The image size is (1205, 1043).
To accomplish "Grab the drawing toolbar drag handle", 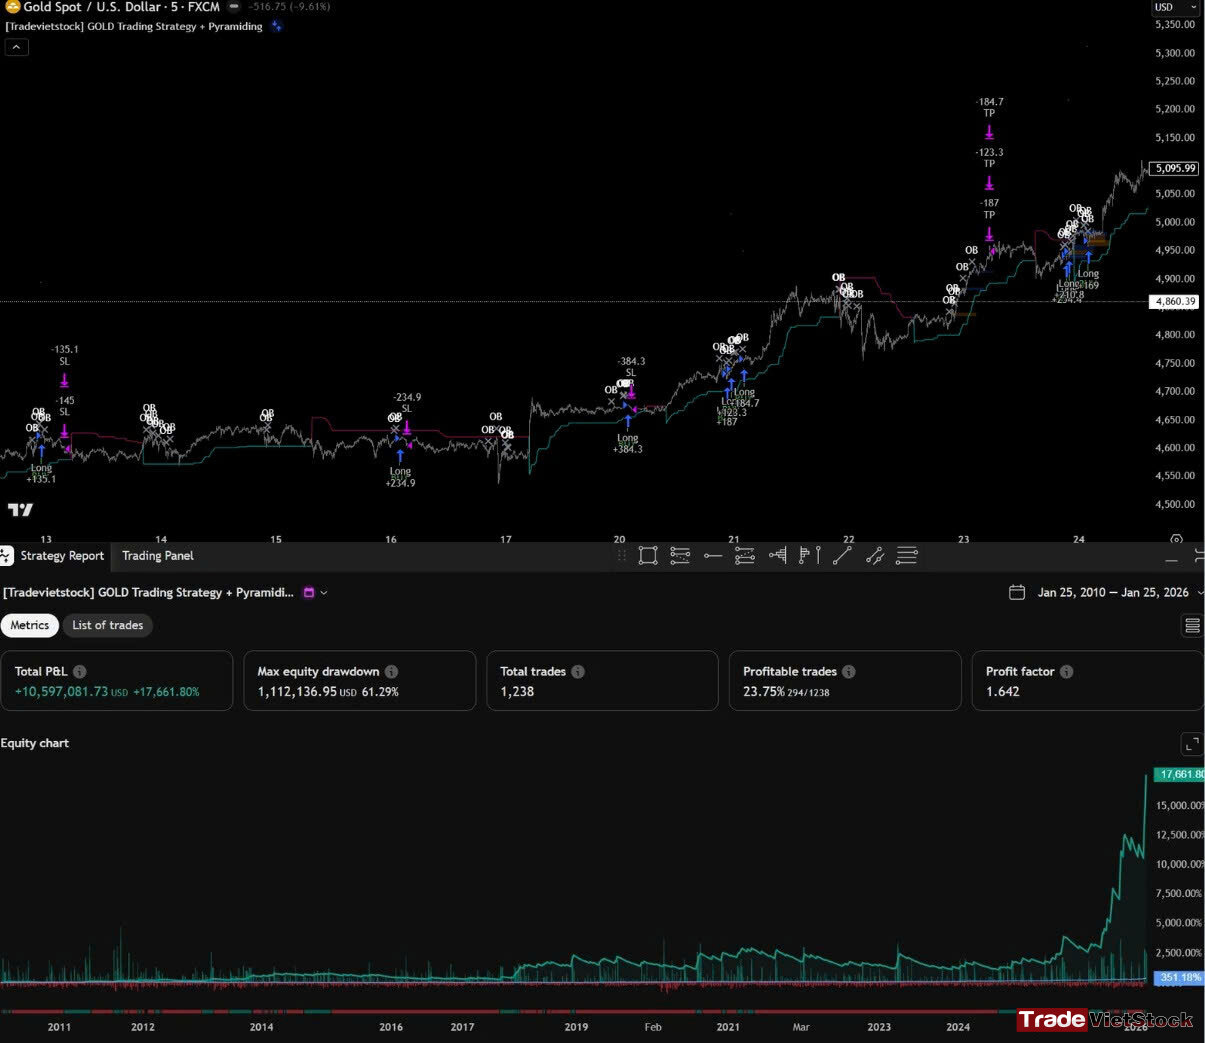I will (622, 556).
